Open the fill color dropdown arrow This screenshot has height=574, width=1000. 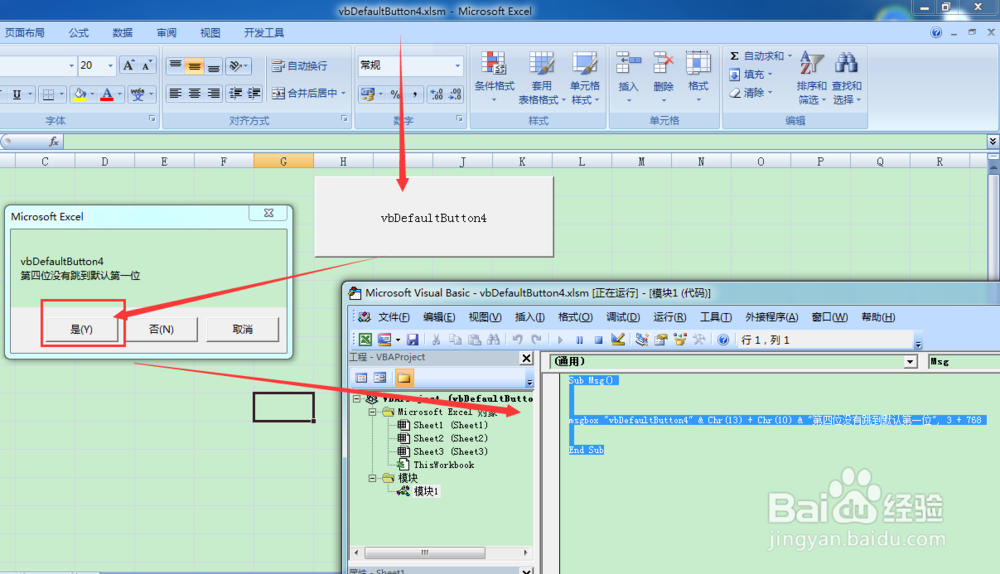tap(92, 94)
